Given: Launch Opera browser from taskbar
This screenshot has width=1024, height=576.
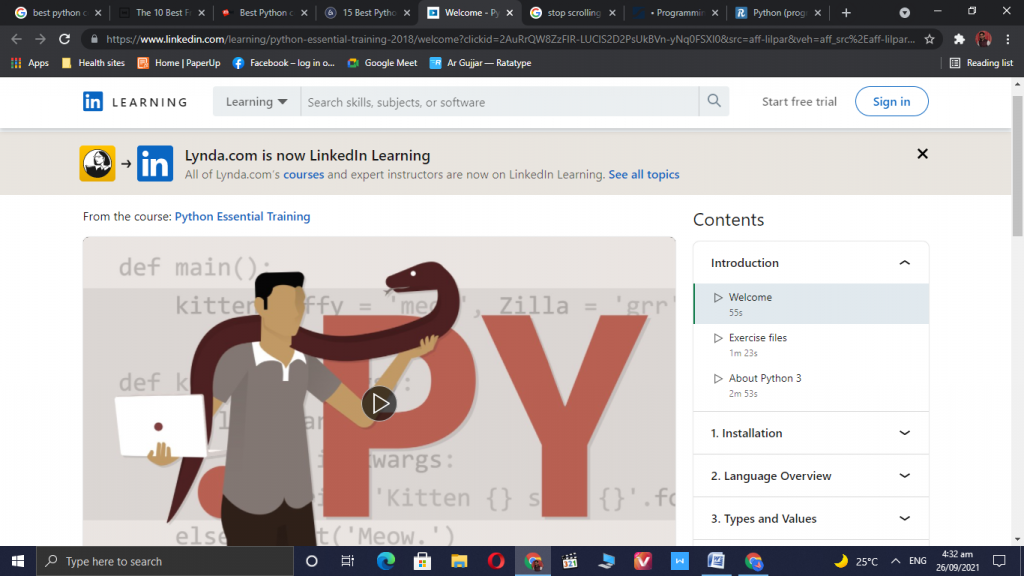Looking at the screenshot, I should pos(496,561).
